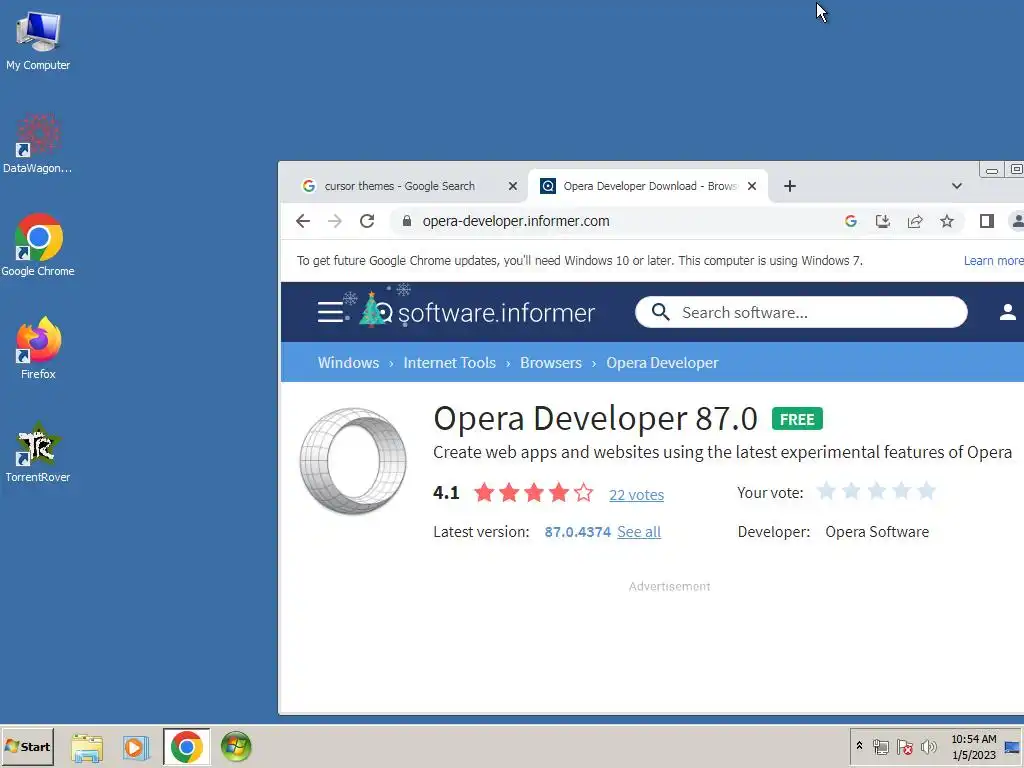The image size is (1024, 768).
Task: Bookmark this tab with star icon
Action: 947,221
